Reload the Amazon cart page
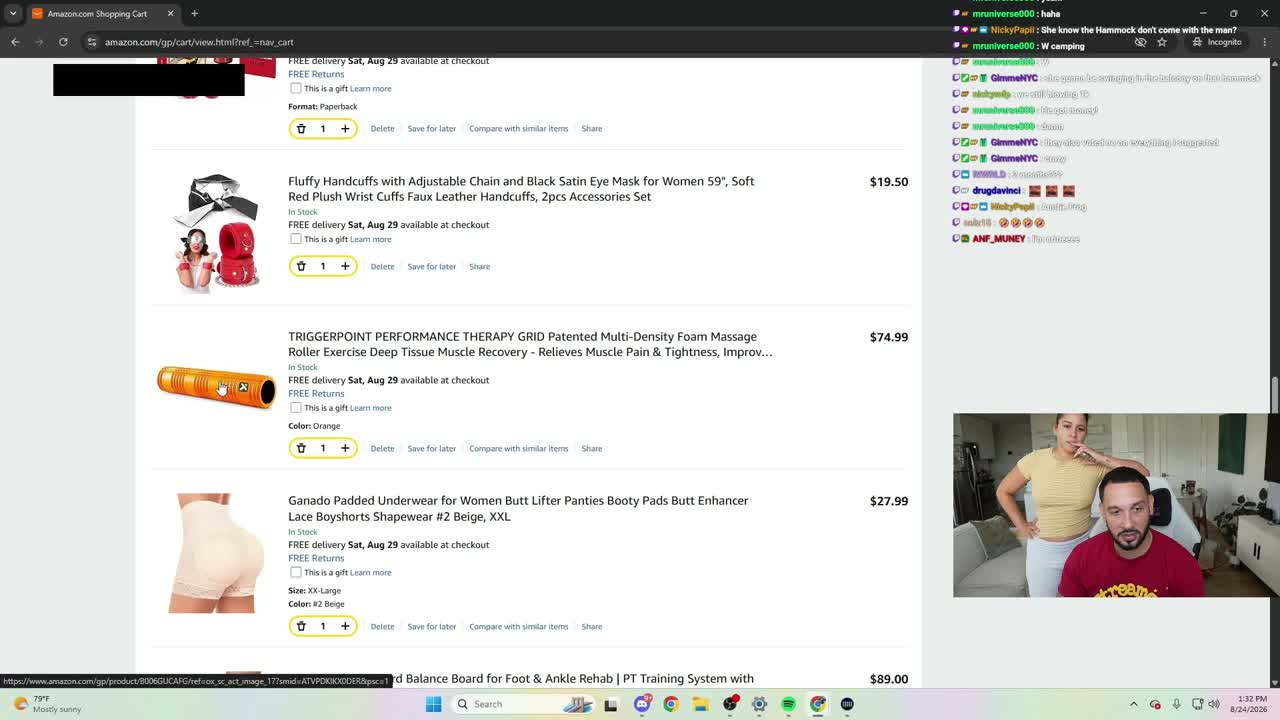Image resolution: width=1280 pixels, height=720 pixels. 63,42
